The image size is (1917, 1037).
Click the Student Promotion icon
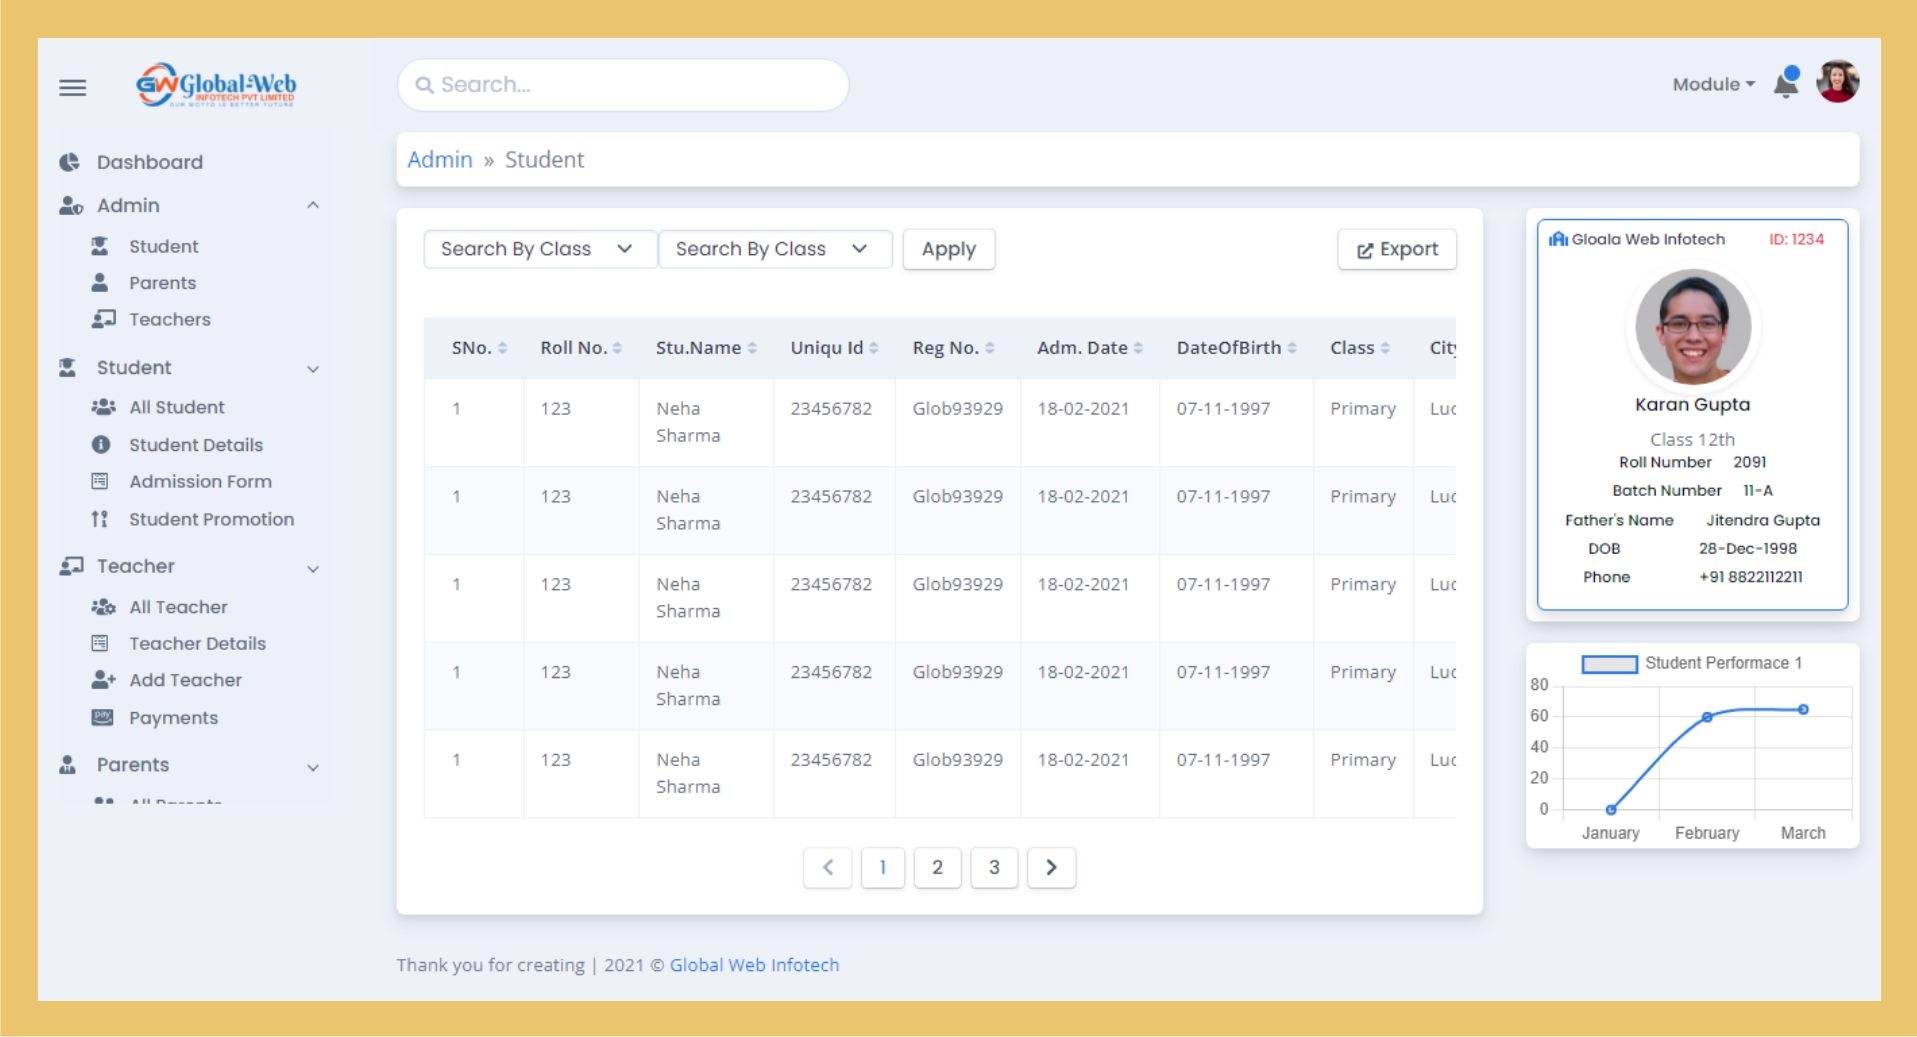99,519
